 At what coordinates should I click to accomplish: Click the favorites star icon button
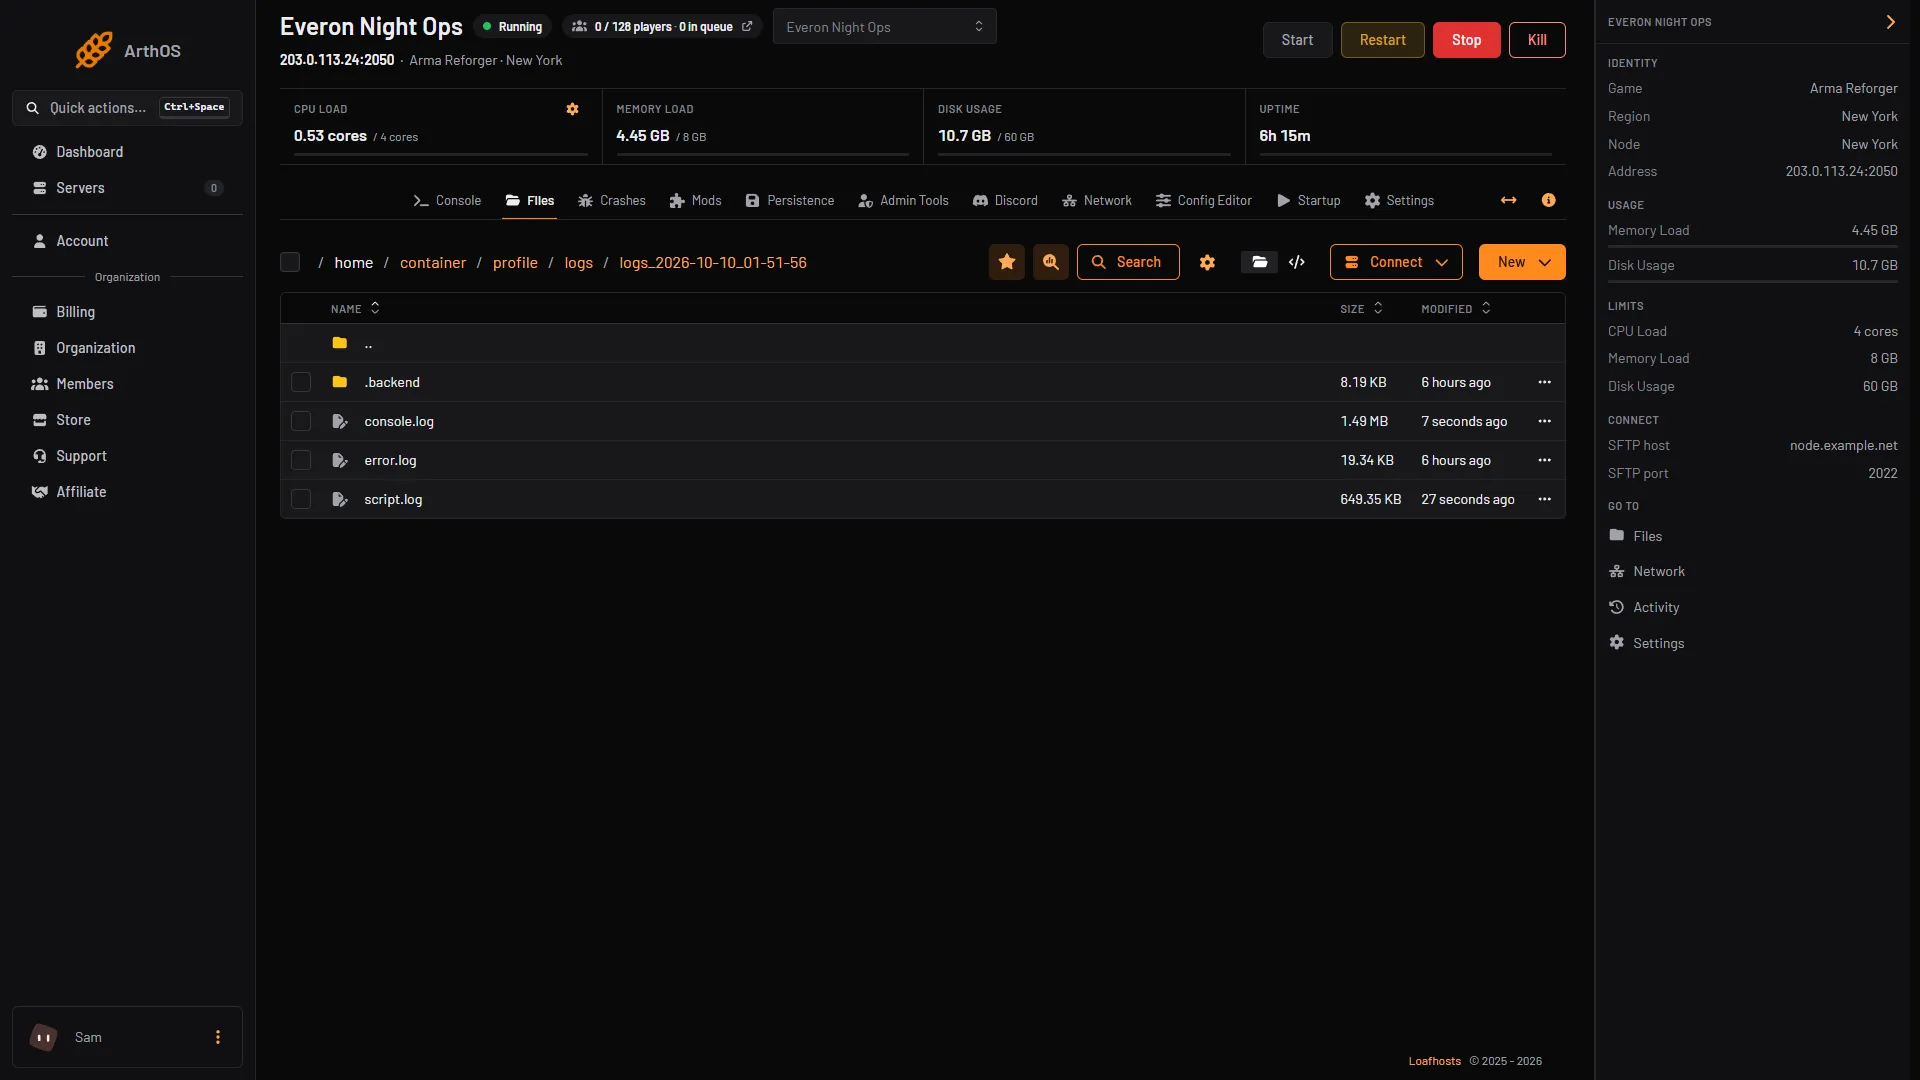(1007, 262)
